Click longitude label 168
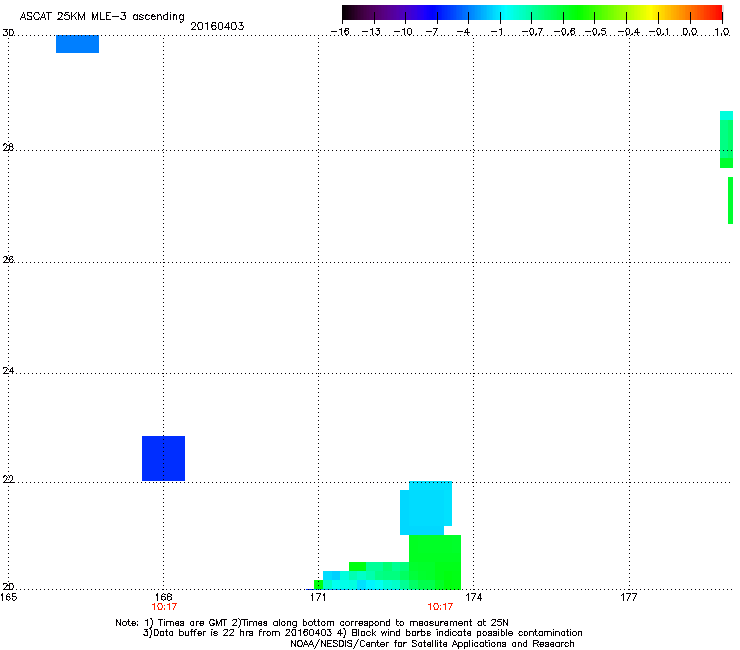 164,597
